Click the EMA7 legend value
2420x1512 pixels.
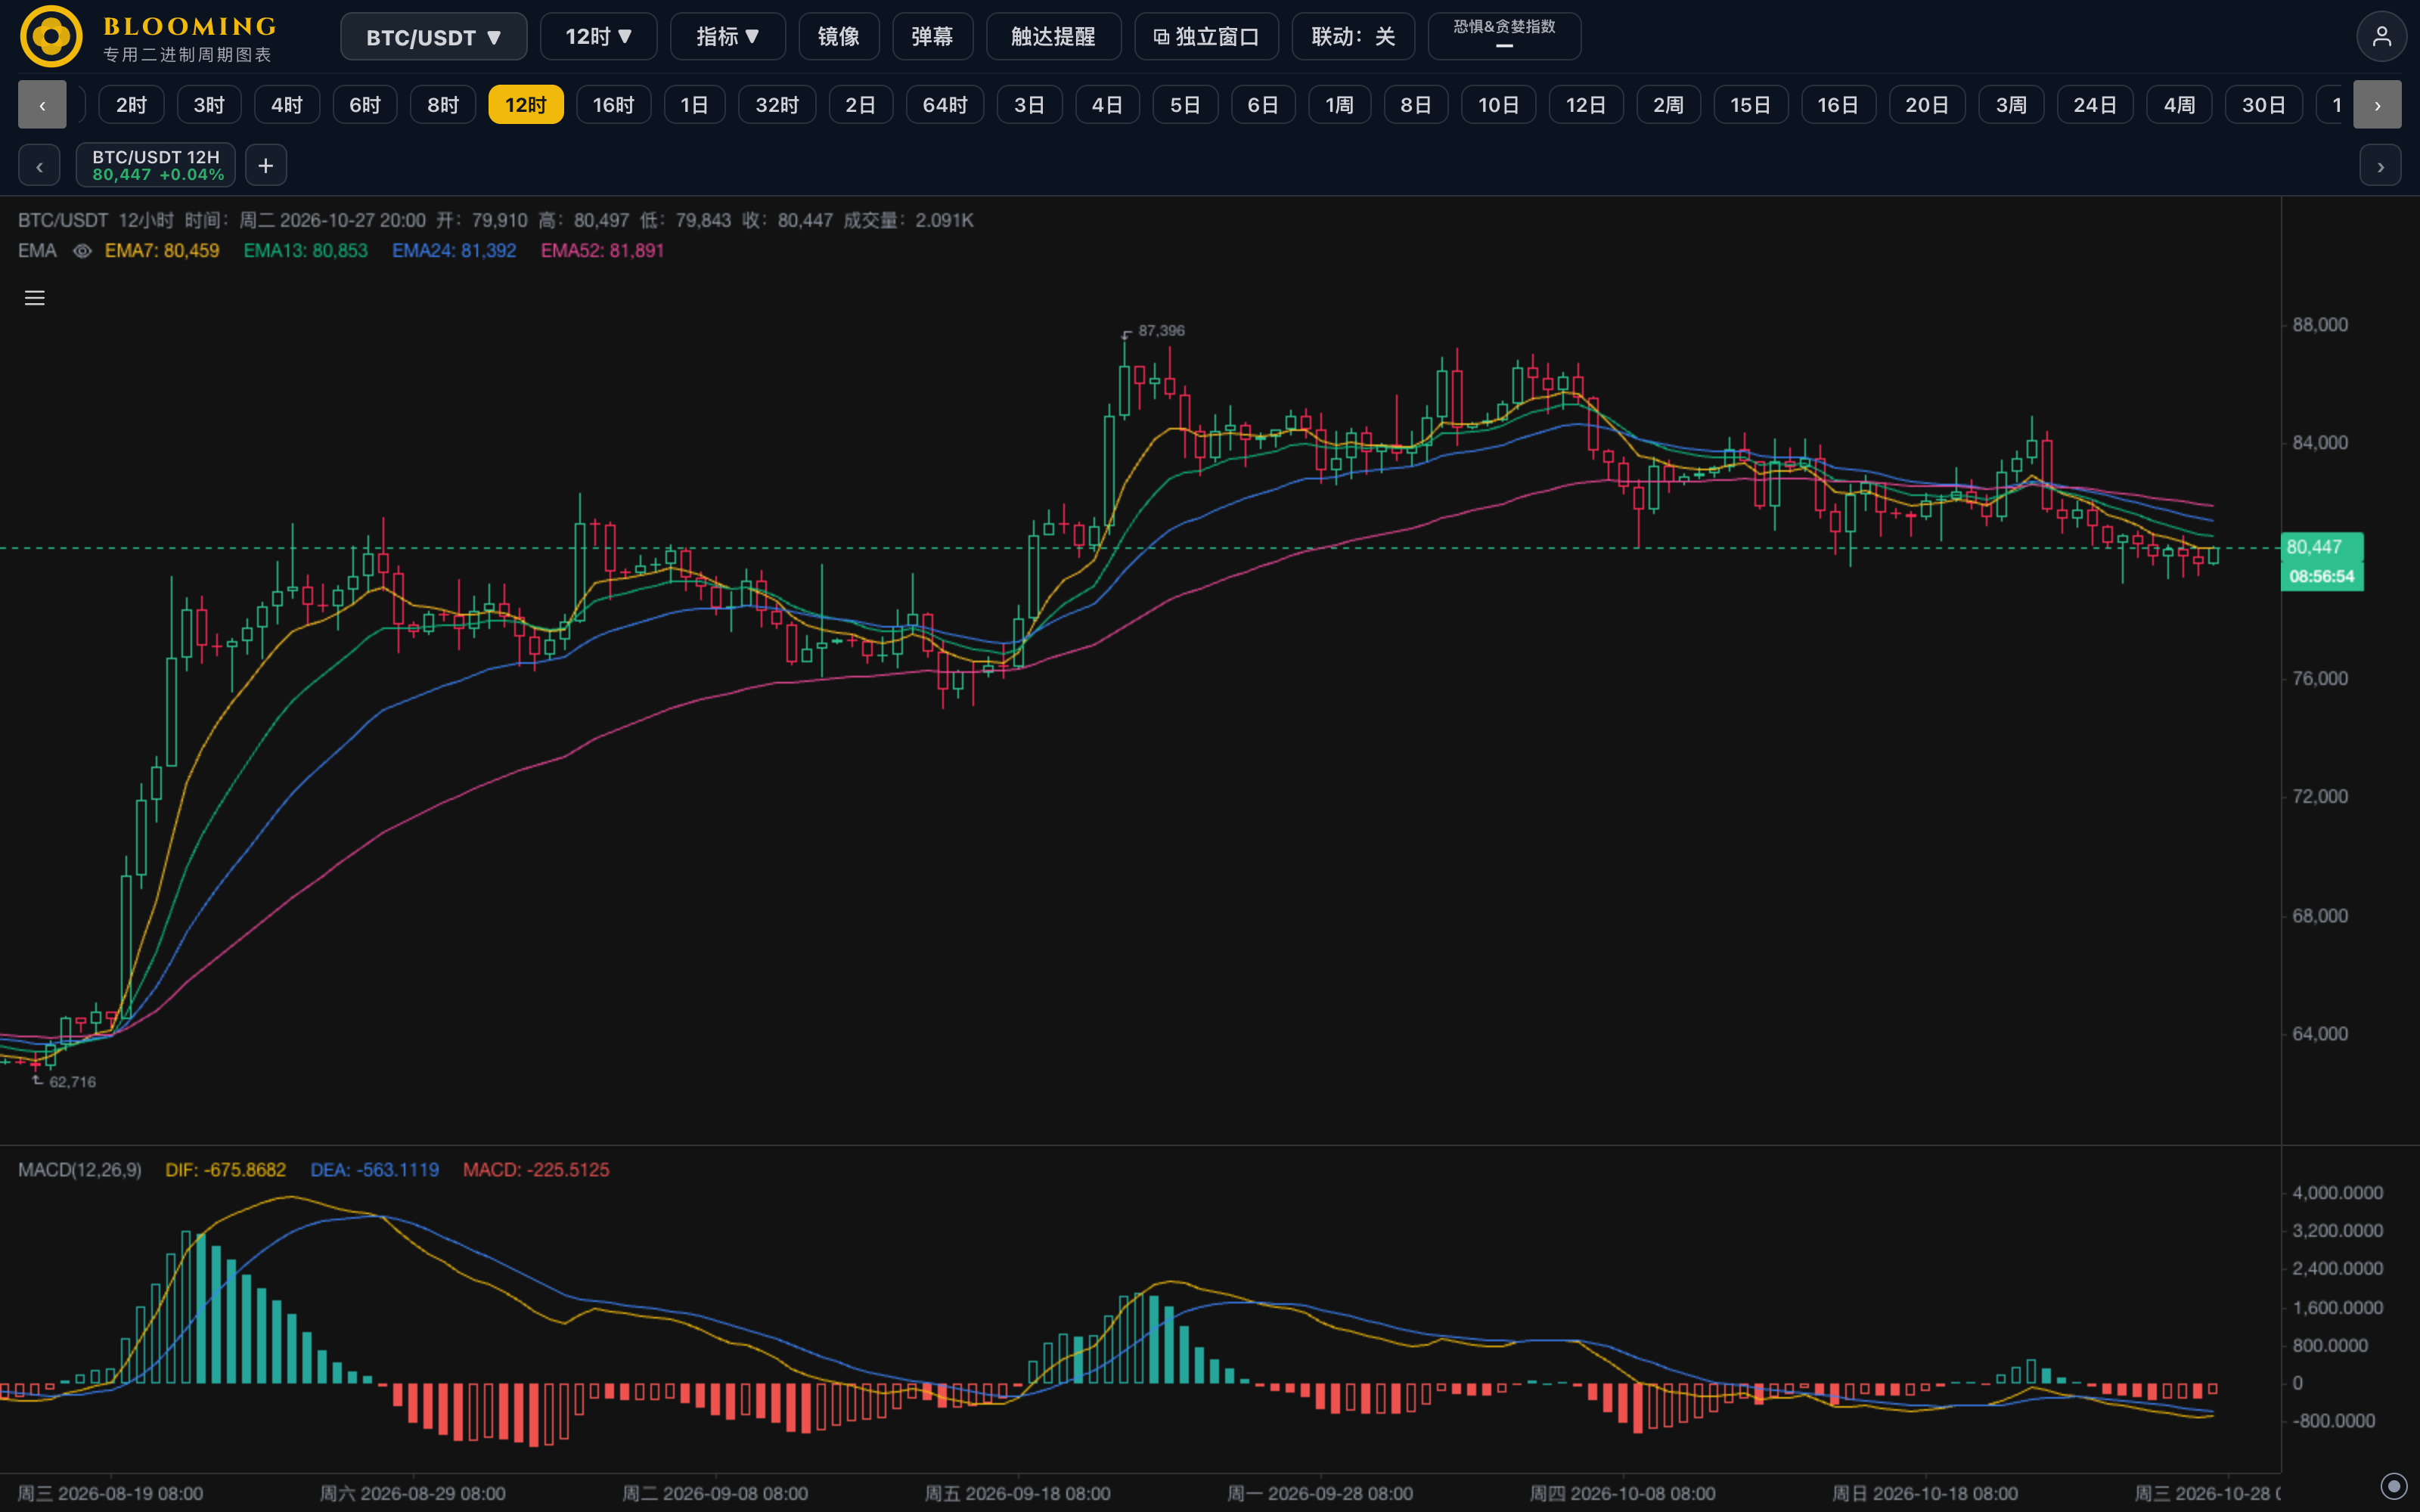pyautogui.click(x=162, y=251)
